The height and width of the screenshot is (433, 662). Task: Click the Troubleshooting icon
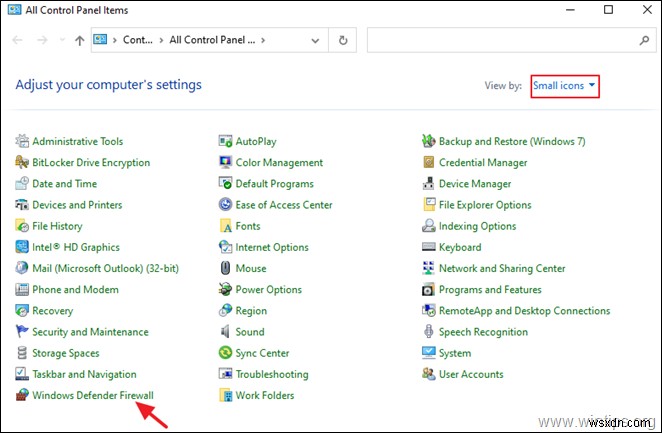pos(225,374)
